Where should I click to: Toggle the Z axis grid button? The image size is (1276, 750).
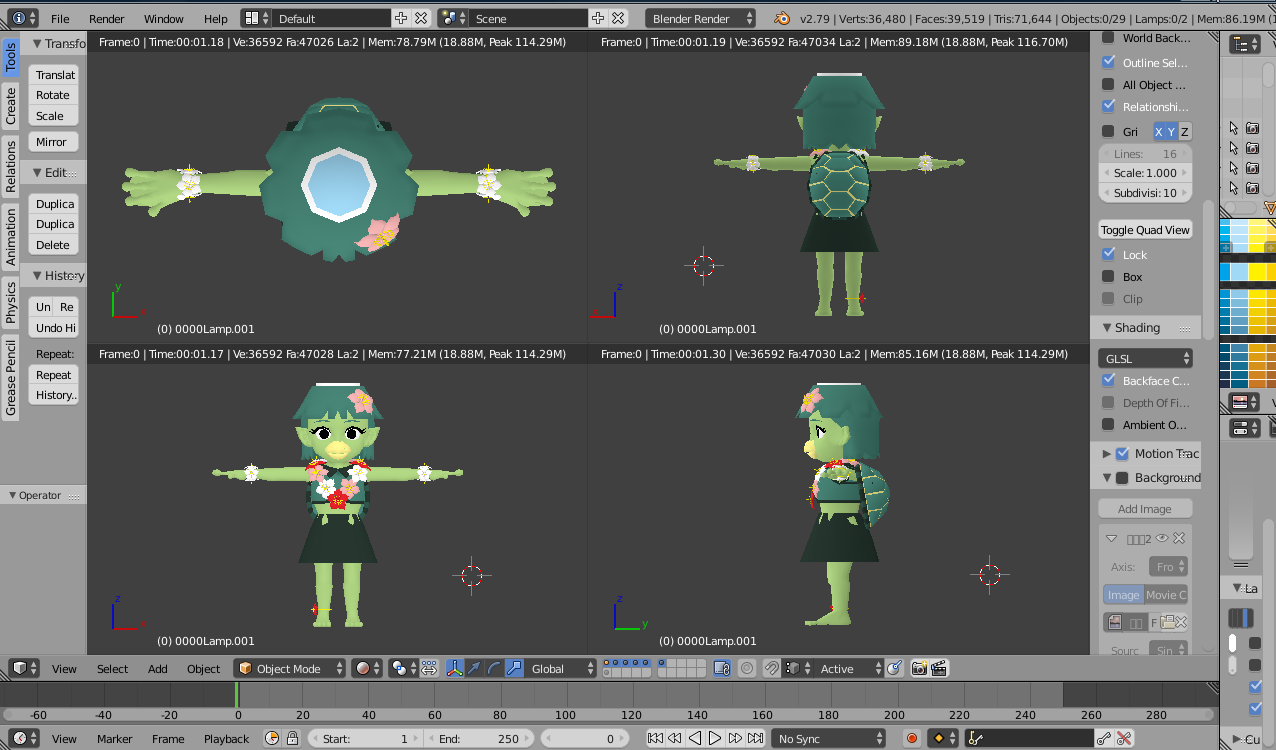pos(1185,131)
